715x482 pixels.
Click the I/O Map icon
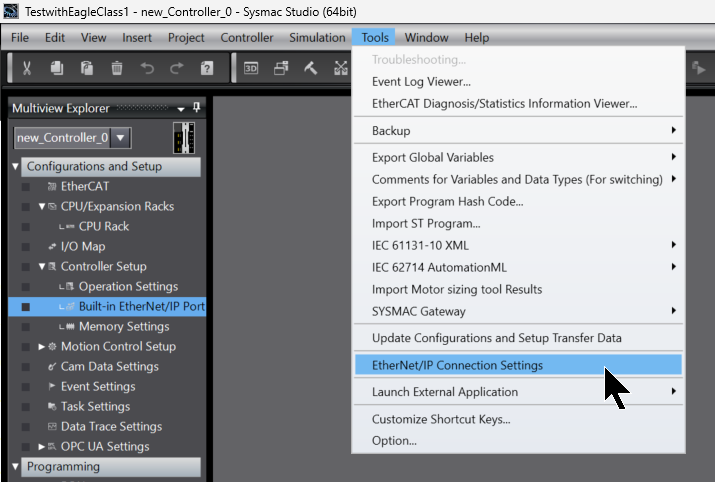tap(52, 247)
